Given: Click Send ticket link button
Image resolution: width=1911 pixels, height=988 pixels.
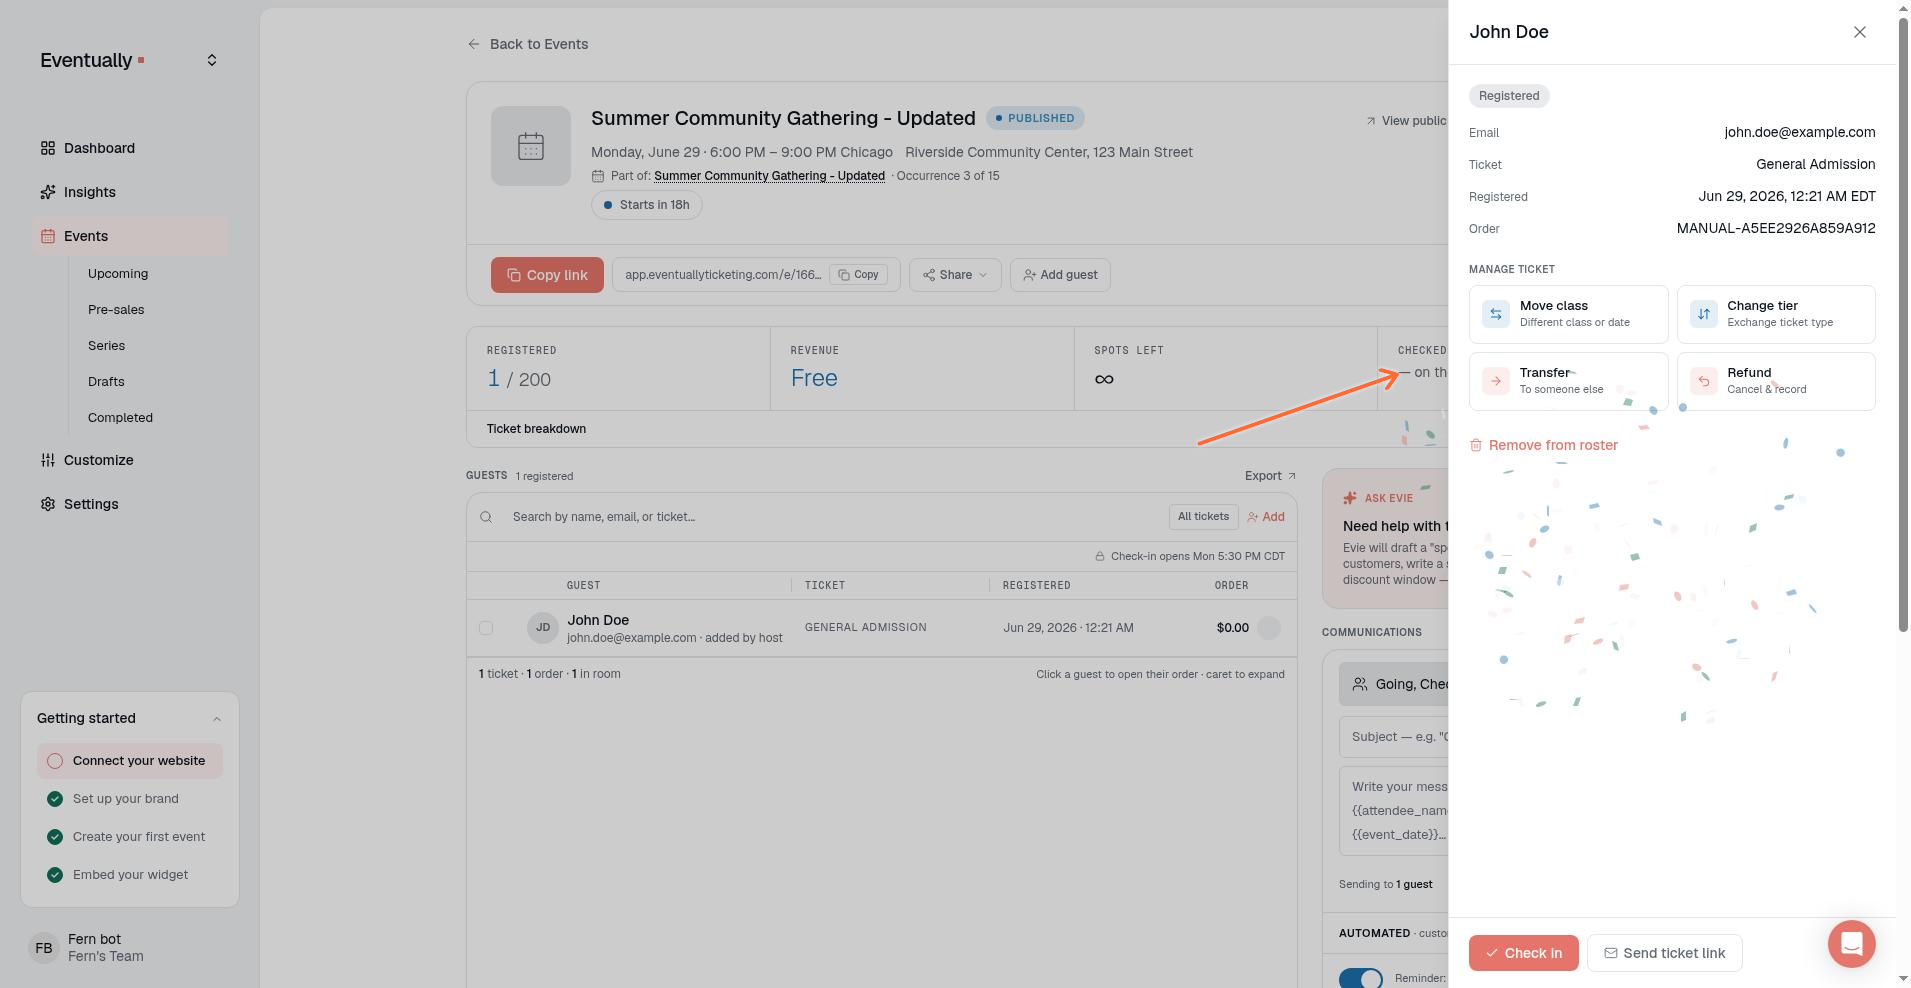Looking at the screenshot, I should point(1665,953).
